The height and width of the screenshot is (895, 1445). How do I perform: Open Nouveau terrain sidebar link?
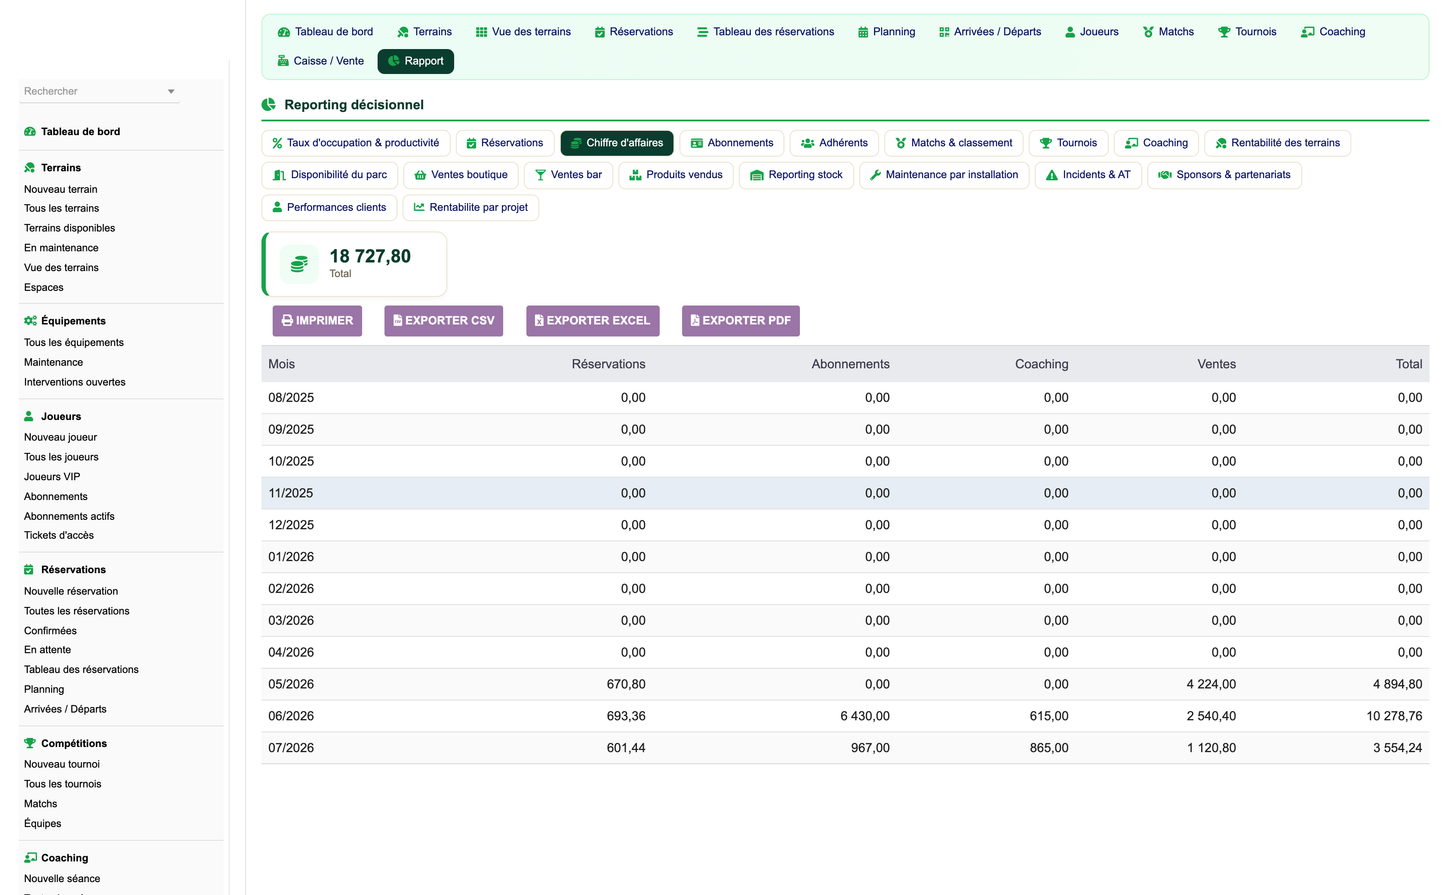click(x=61, y=189)
